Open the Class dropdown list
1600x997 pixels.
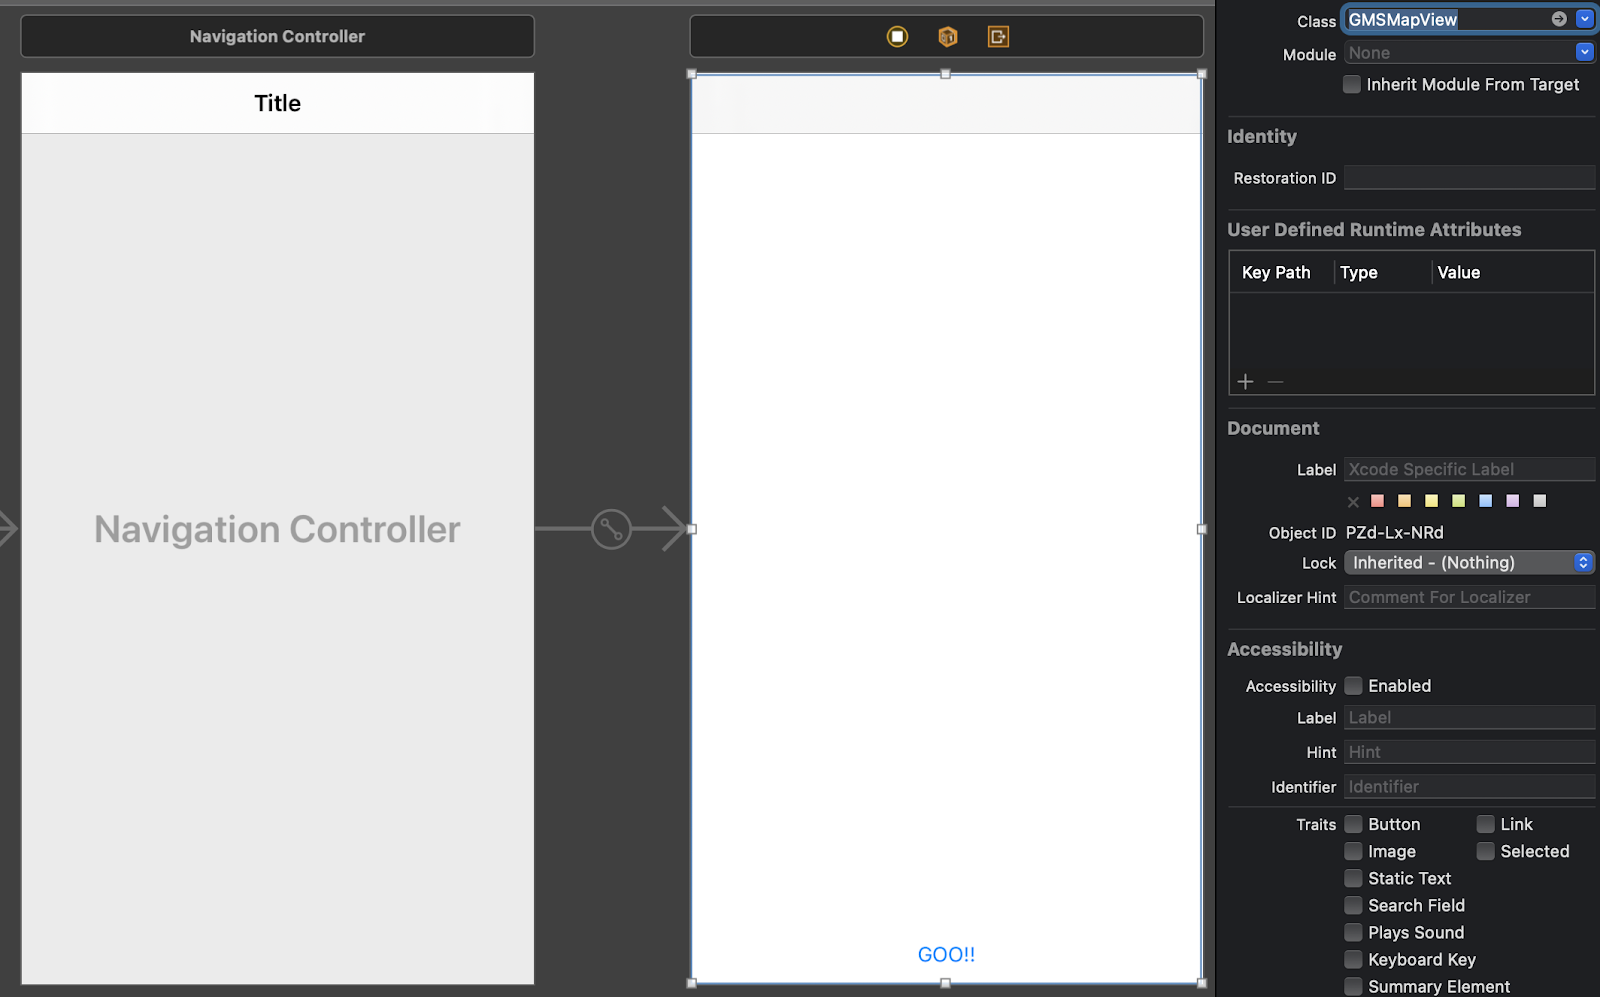pos(1585,19)
